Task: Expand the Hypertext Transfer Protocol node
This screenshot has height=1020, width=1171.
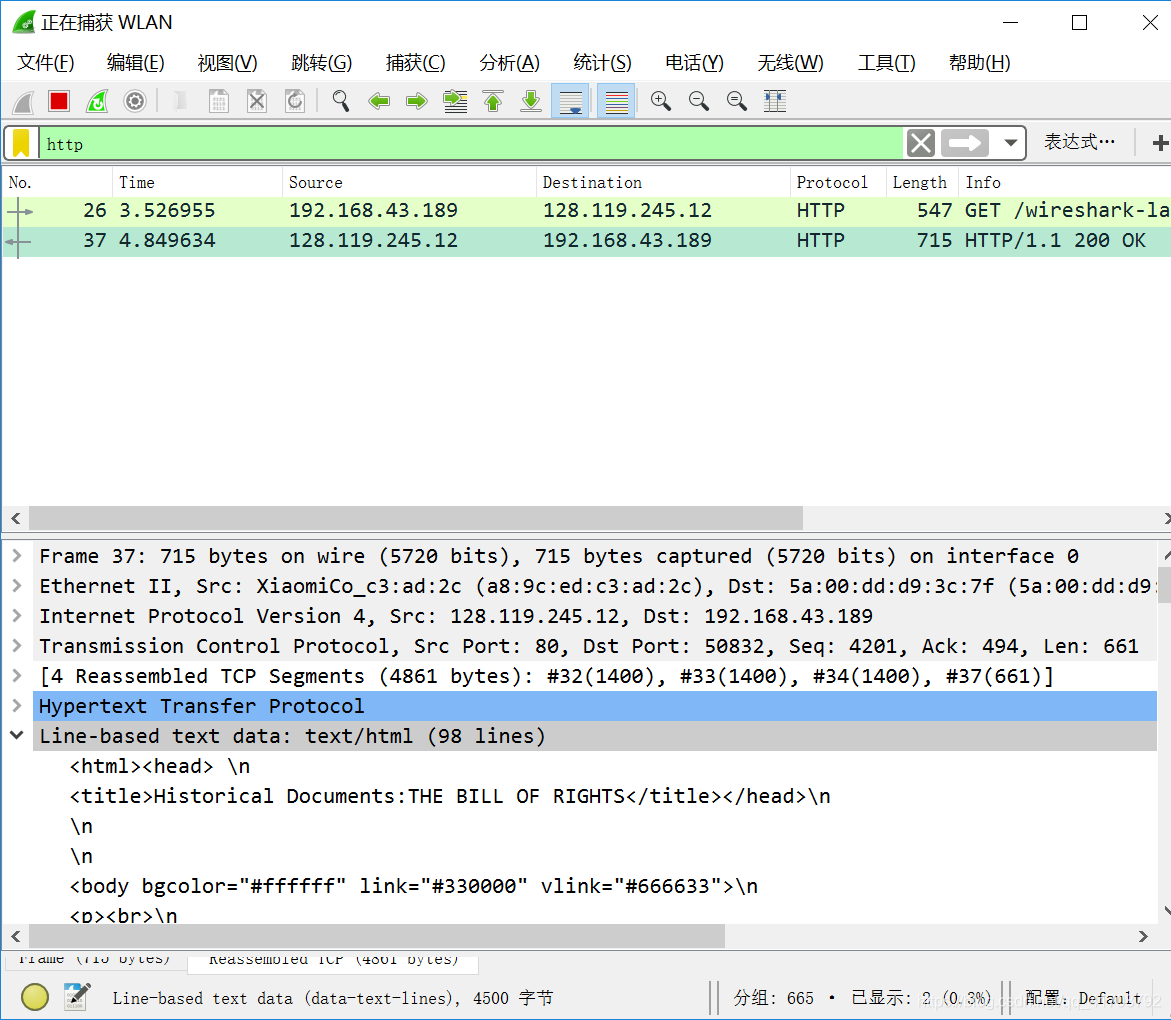Action: tap(17, 705)
